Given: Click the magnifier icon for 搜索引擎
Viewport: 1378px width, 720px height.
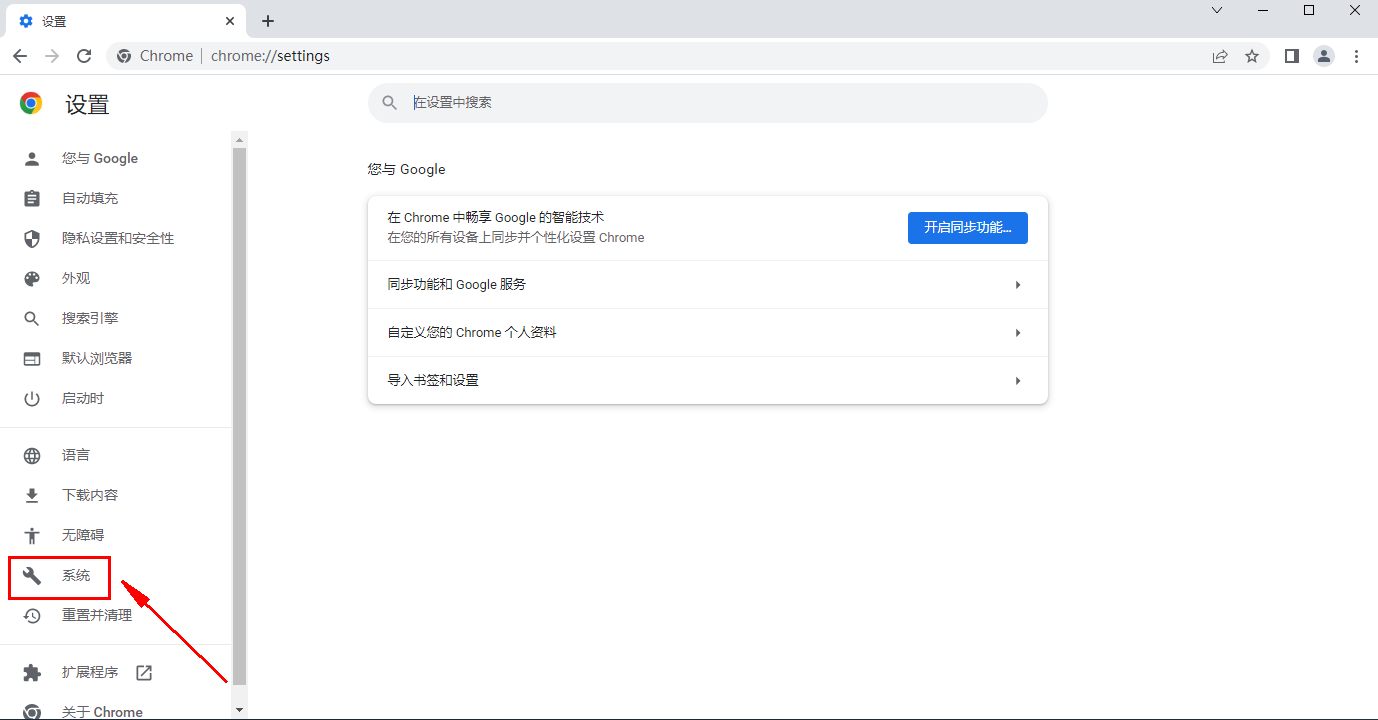Looking at the screenshot, I should [32, 318].
